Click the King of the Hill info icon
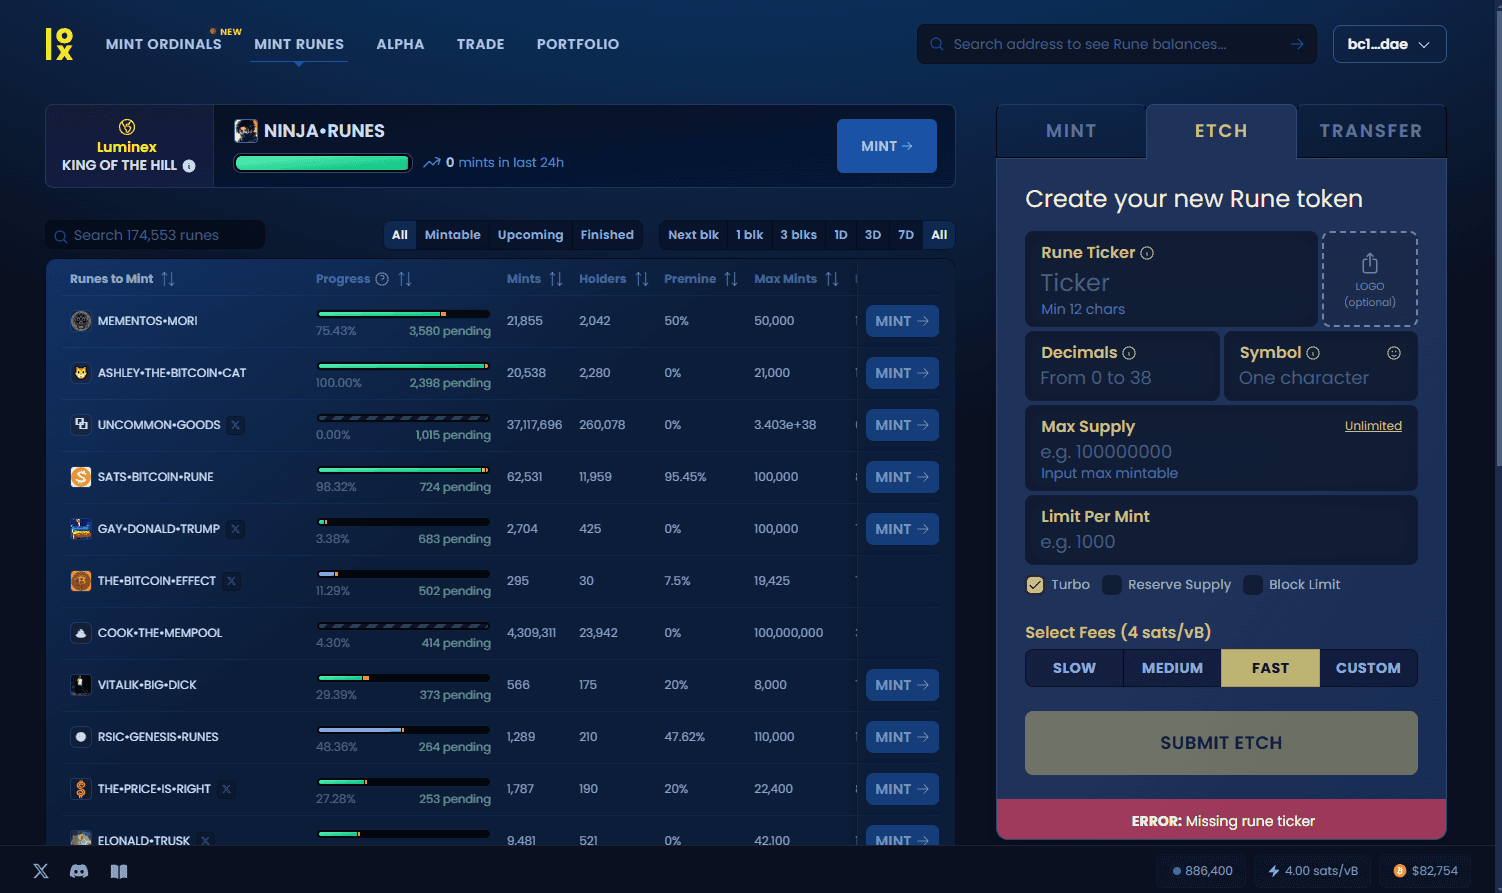This screenshot has height=893, width=1502. 189,166
